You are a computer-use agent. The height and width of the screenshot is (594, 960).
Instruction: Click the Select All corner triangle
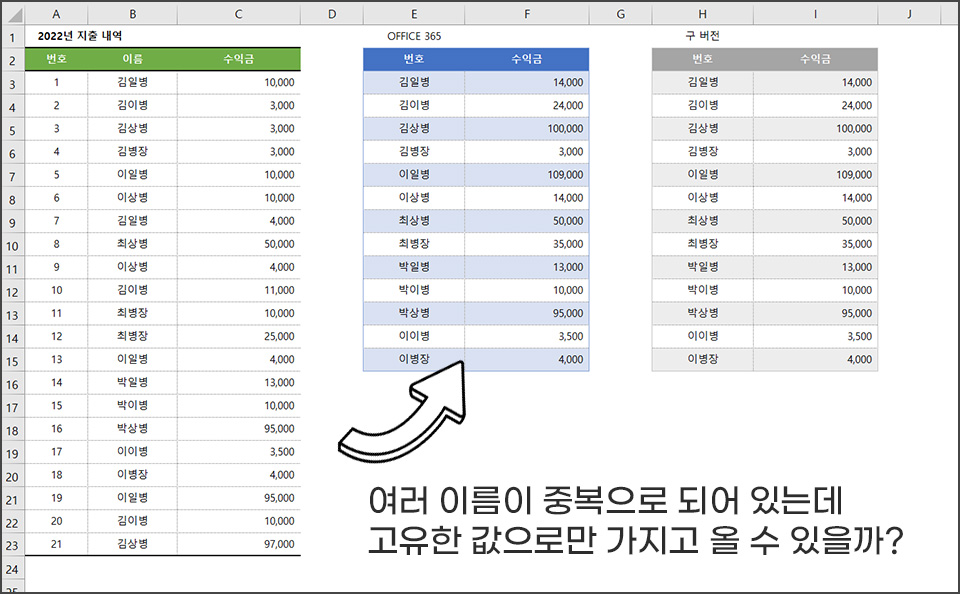[13, 14]
